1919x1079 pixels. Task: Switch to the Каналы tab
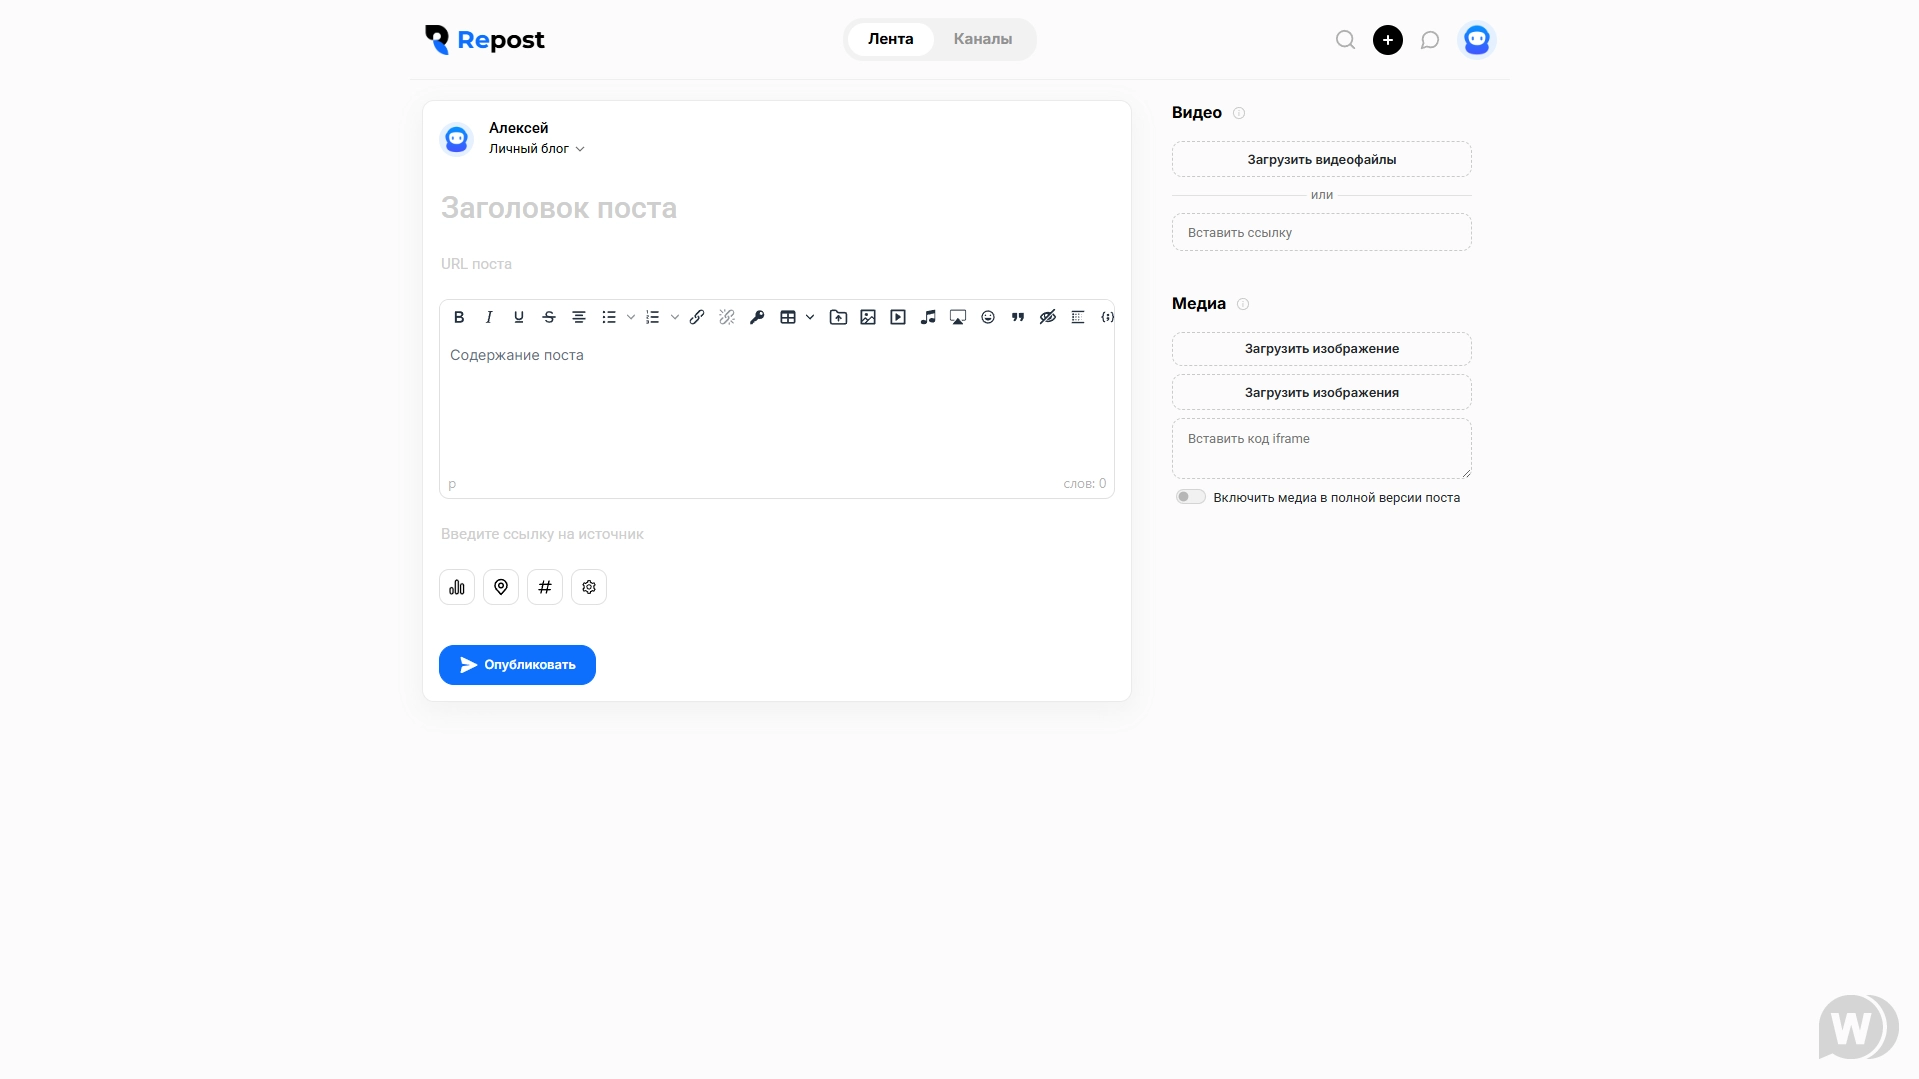click(982, 39)
